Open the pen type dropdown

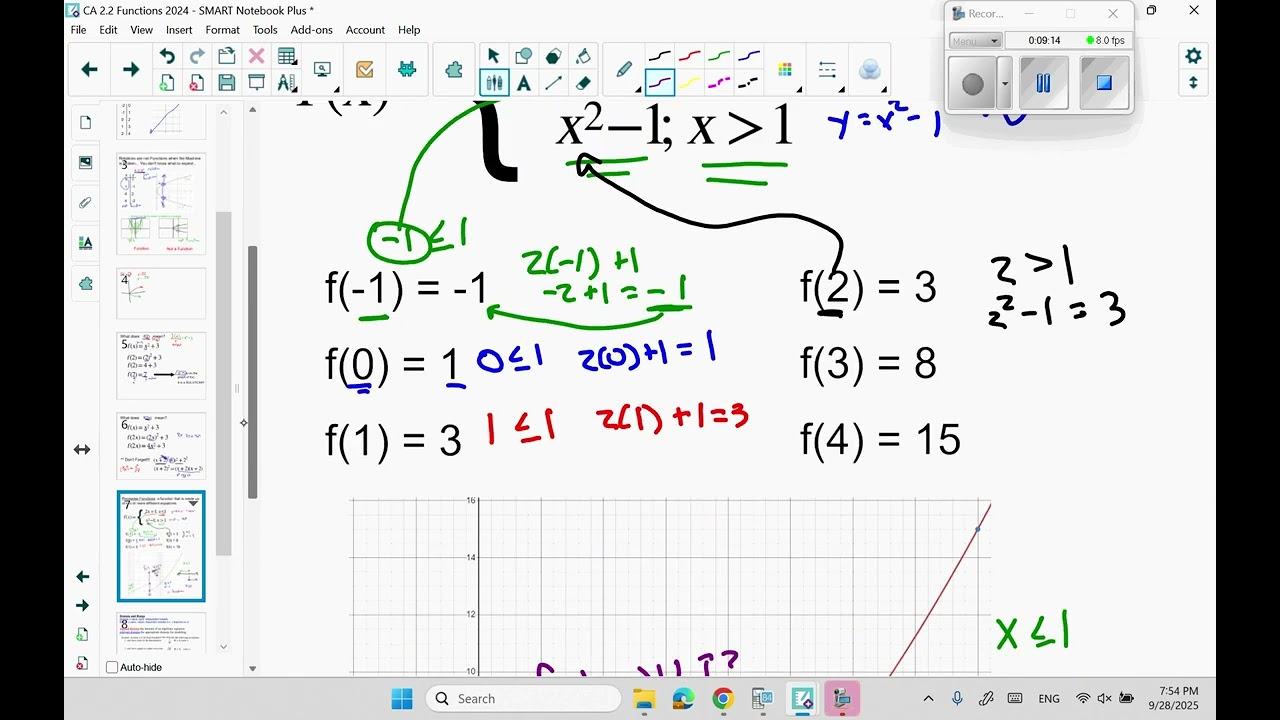point(625,70)
